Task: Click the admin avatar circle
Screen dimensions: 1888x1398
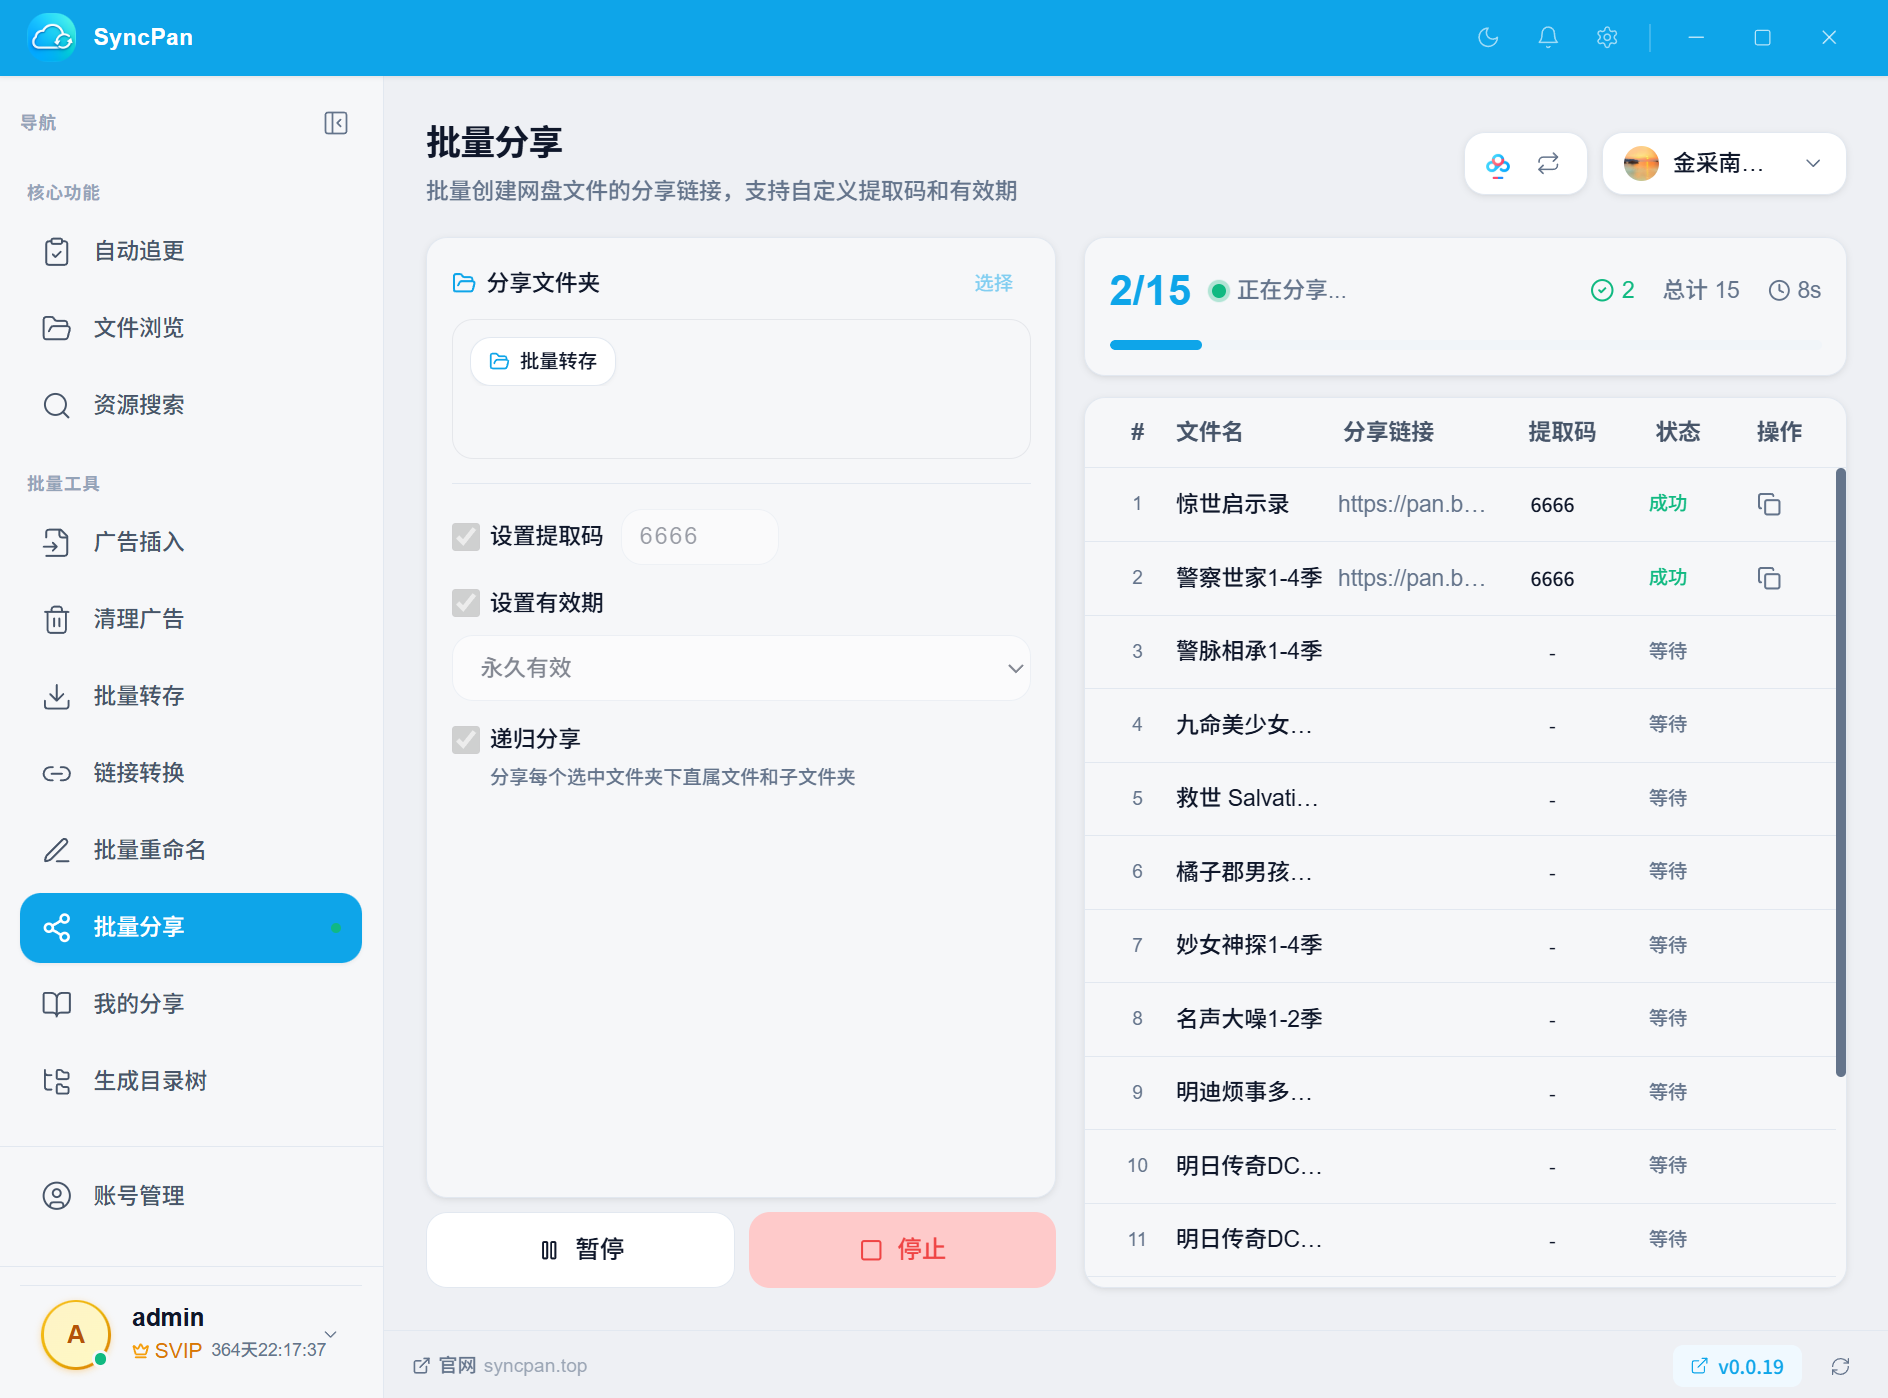Action: (x=76, y=1334)
